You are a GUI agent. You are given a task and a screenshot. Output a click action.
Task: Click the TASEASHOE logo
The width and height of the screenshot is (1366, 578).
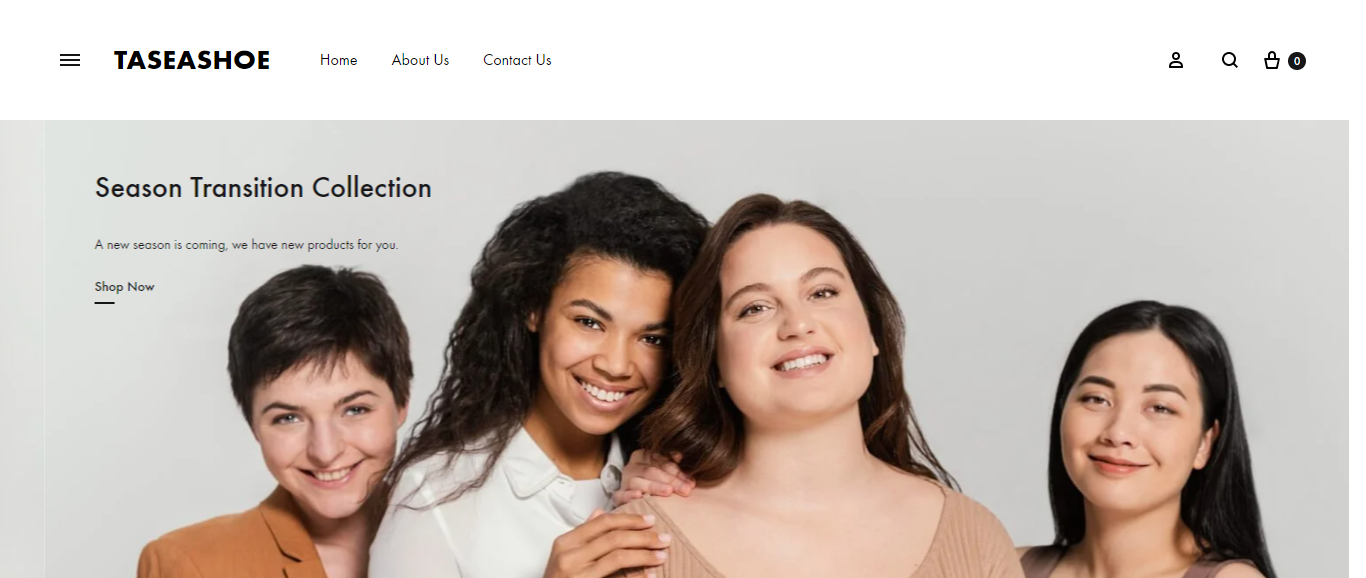[192, 60]
